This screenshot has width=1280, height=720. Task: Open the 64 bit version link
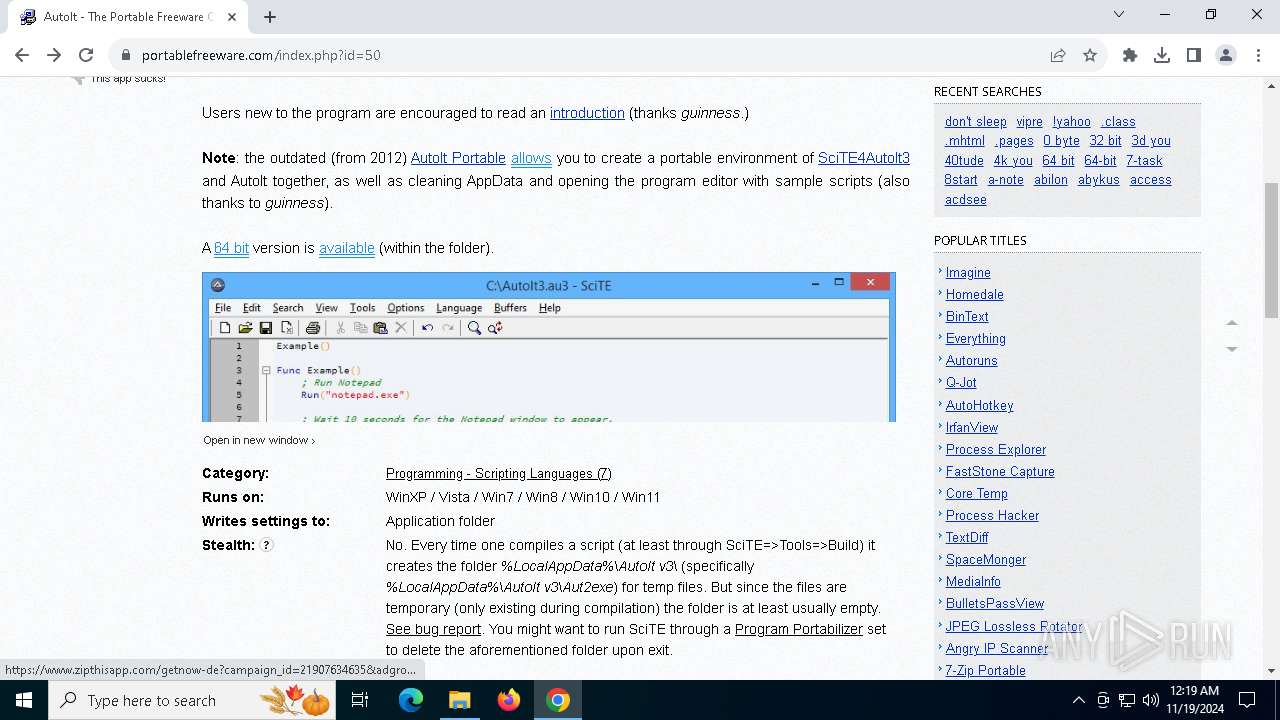click(x=231, y=248)
